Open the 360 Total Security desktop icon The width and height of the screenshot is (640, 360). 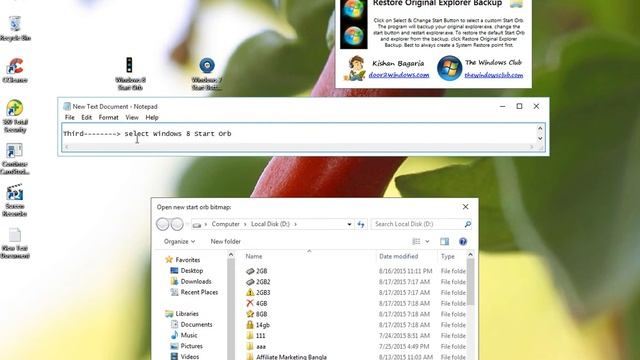click(x=15, y=116)
